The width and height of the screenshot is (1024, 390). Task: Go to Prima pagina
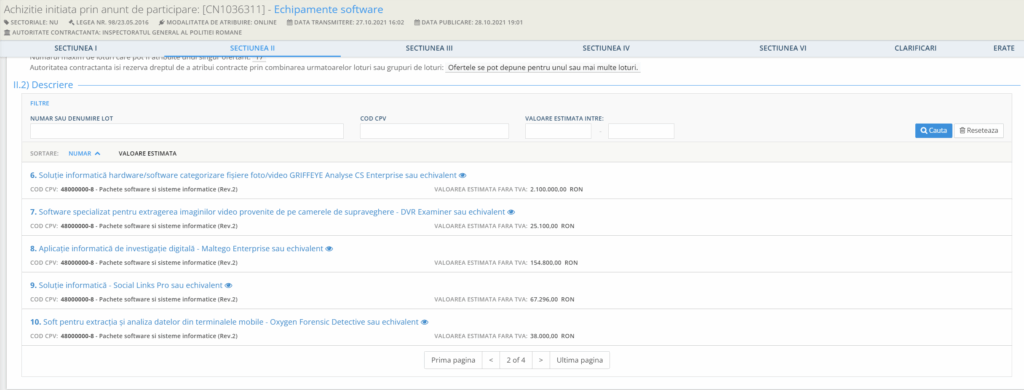click(x=453, y=360)
